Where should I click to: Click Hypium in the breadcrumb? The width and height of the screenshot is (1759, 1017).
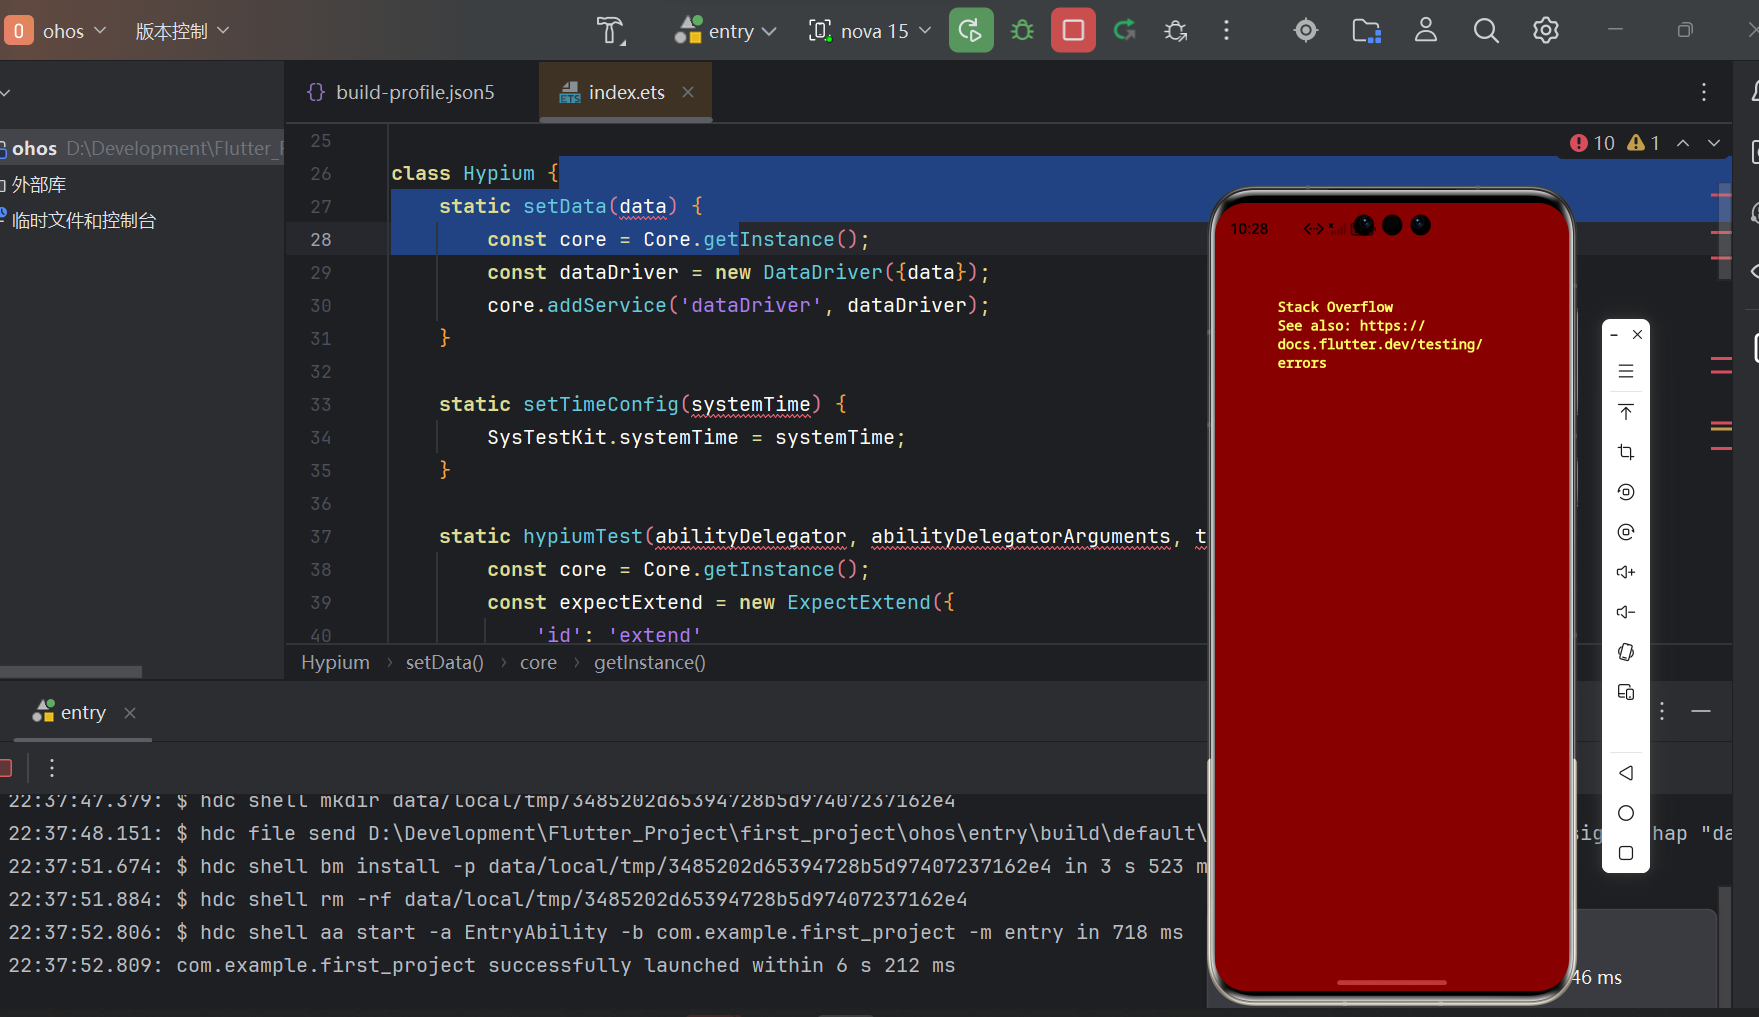pos(335,662)
